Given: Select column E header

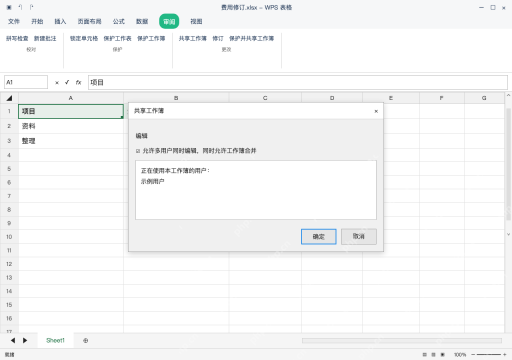Looking at the screenshot, I should click(391, 98).
